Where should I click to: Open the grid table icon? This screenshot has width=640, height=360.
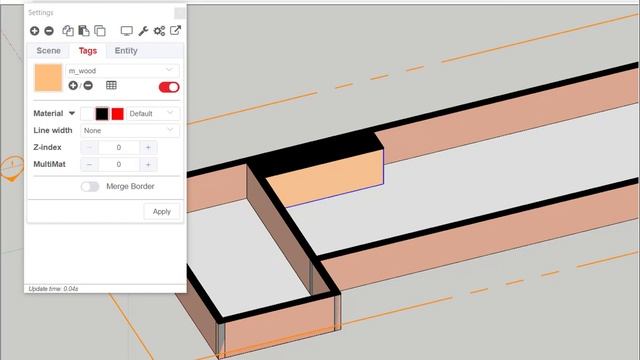[x=111, y=85]
